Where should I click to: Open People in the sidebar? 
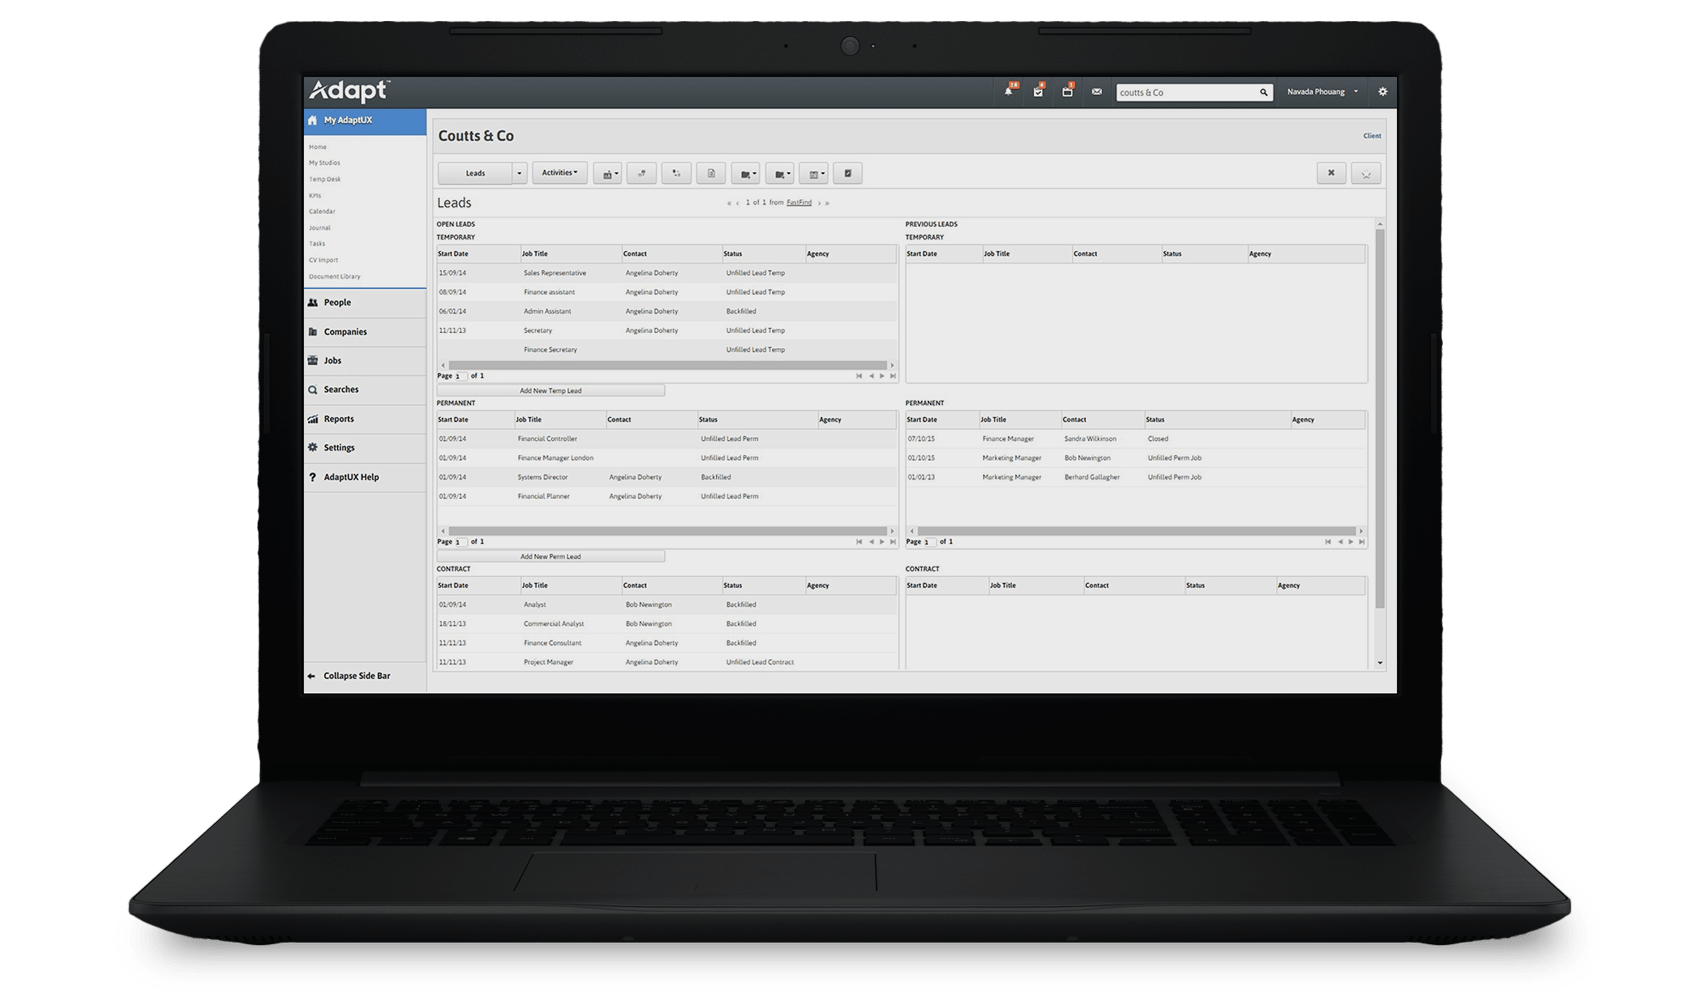[x=365, y=303]
